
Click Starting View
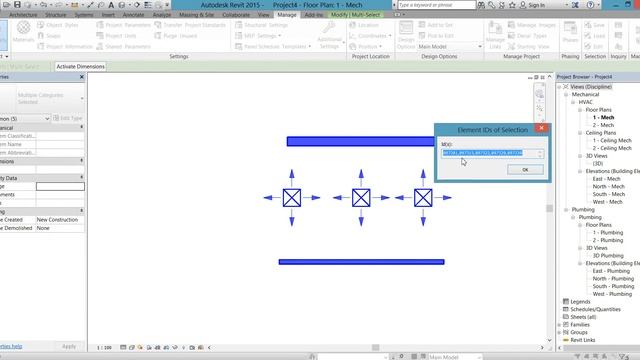pos(528,47)
